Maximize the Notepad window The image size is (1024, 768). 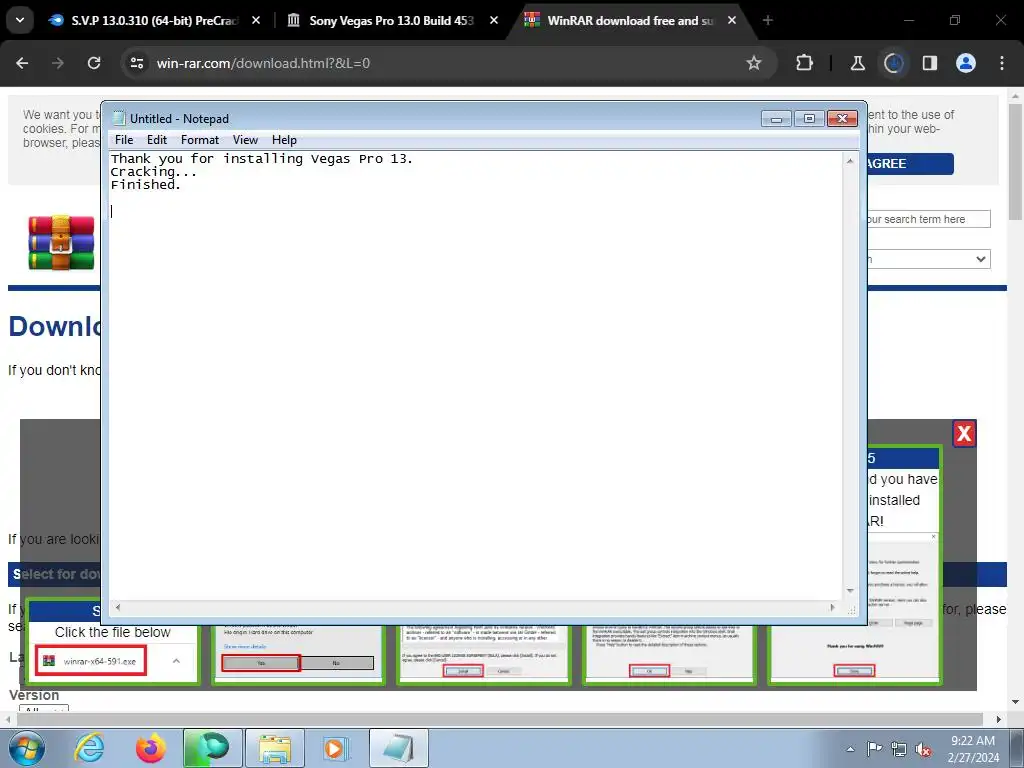809,118
